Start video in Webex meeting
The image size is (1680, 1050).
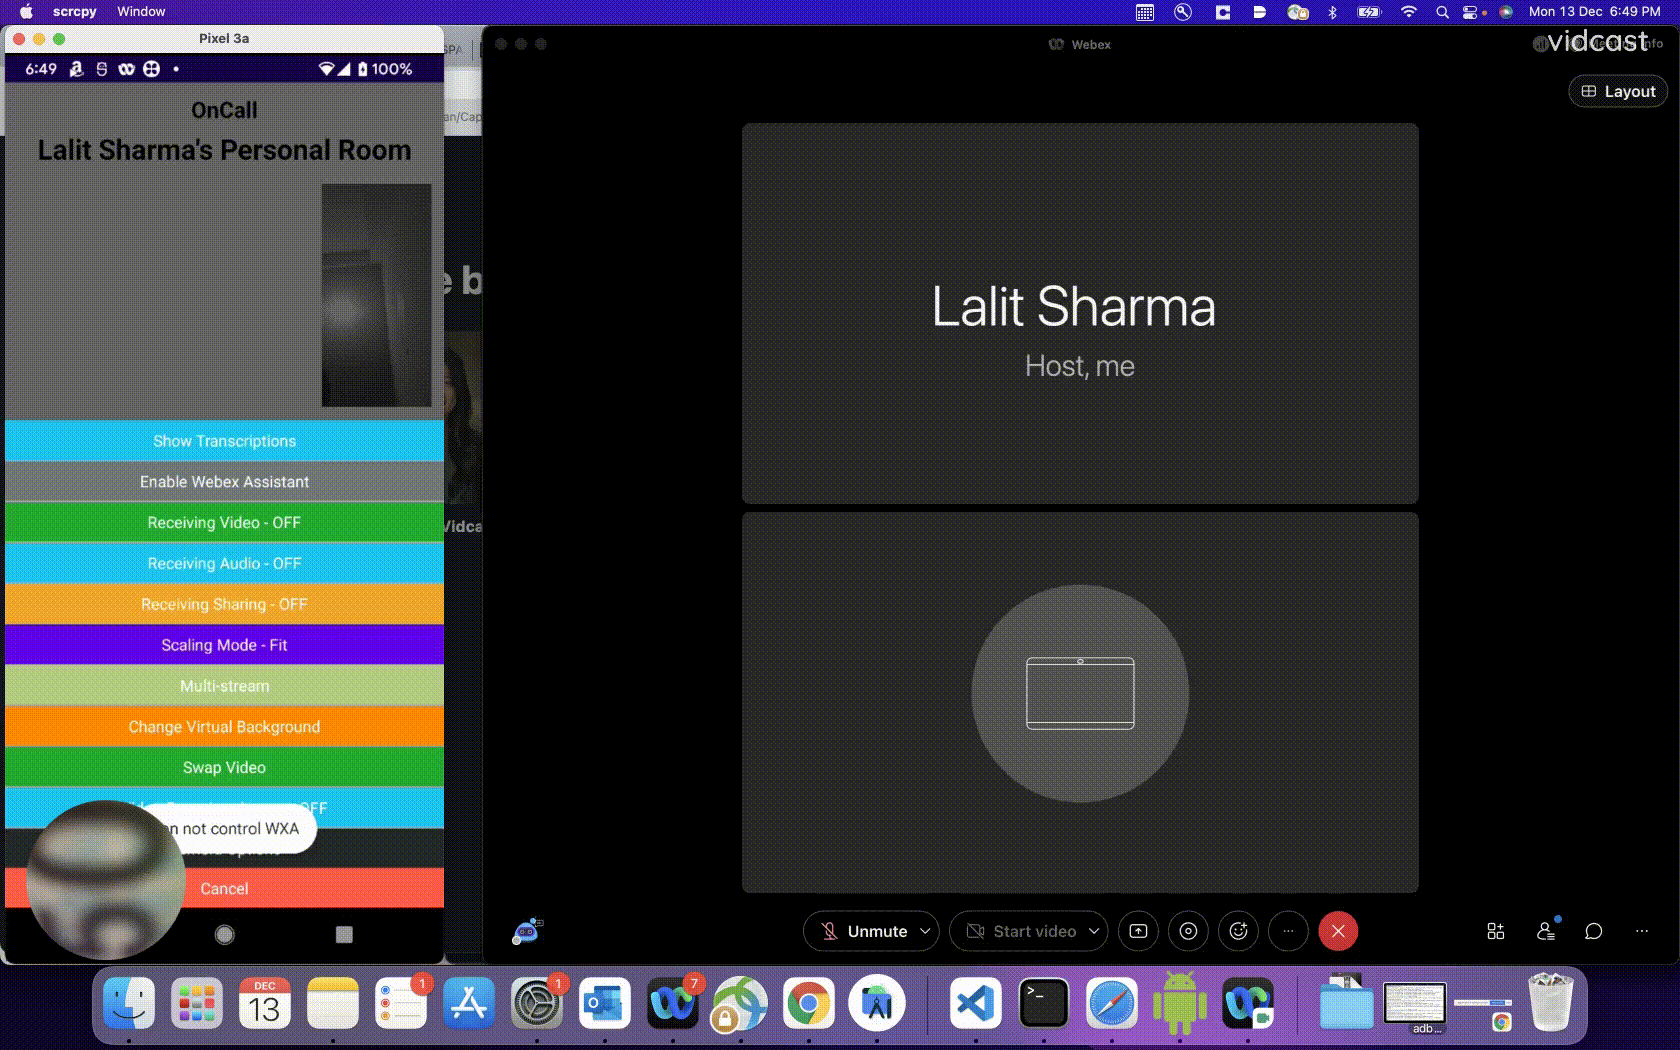(x=1021, y=931)
